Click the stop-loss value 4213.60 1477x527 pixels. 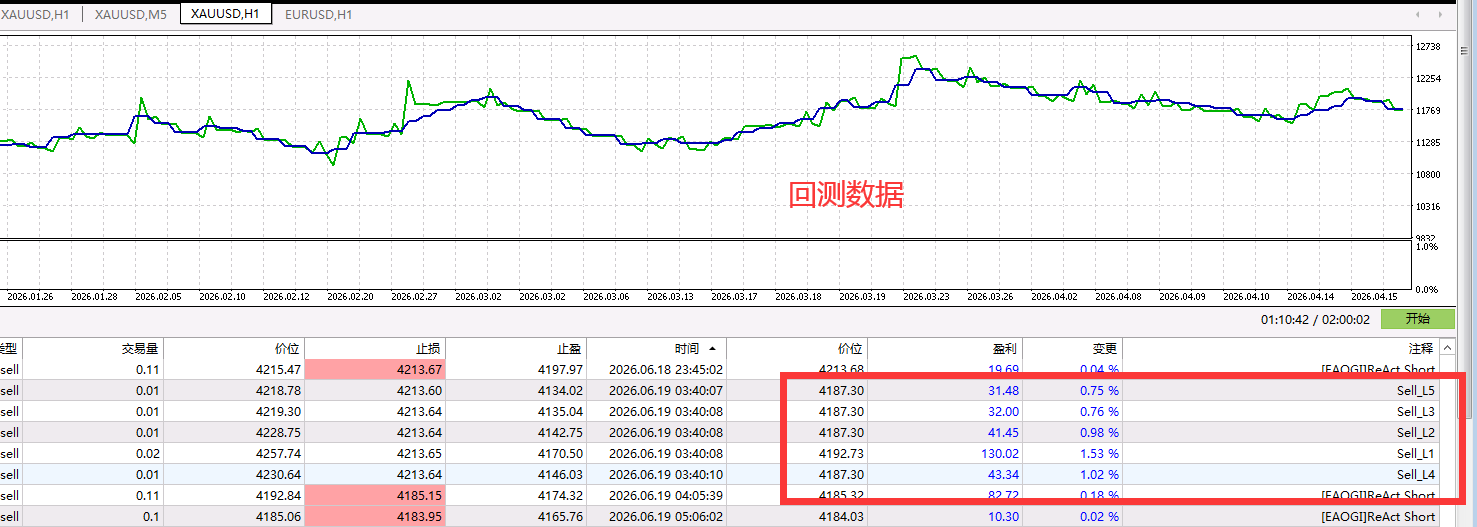tap(421, 390)
